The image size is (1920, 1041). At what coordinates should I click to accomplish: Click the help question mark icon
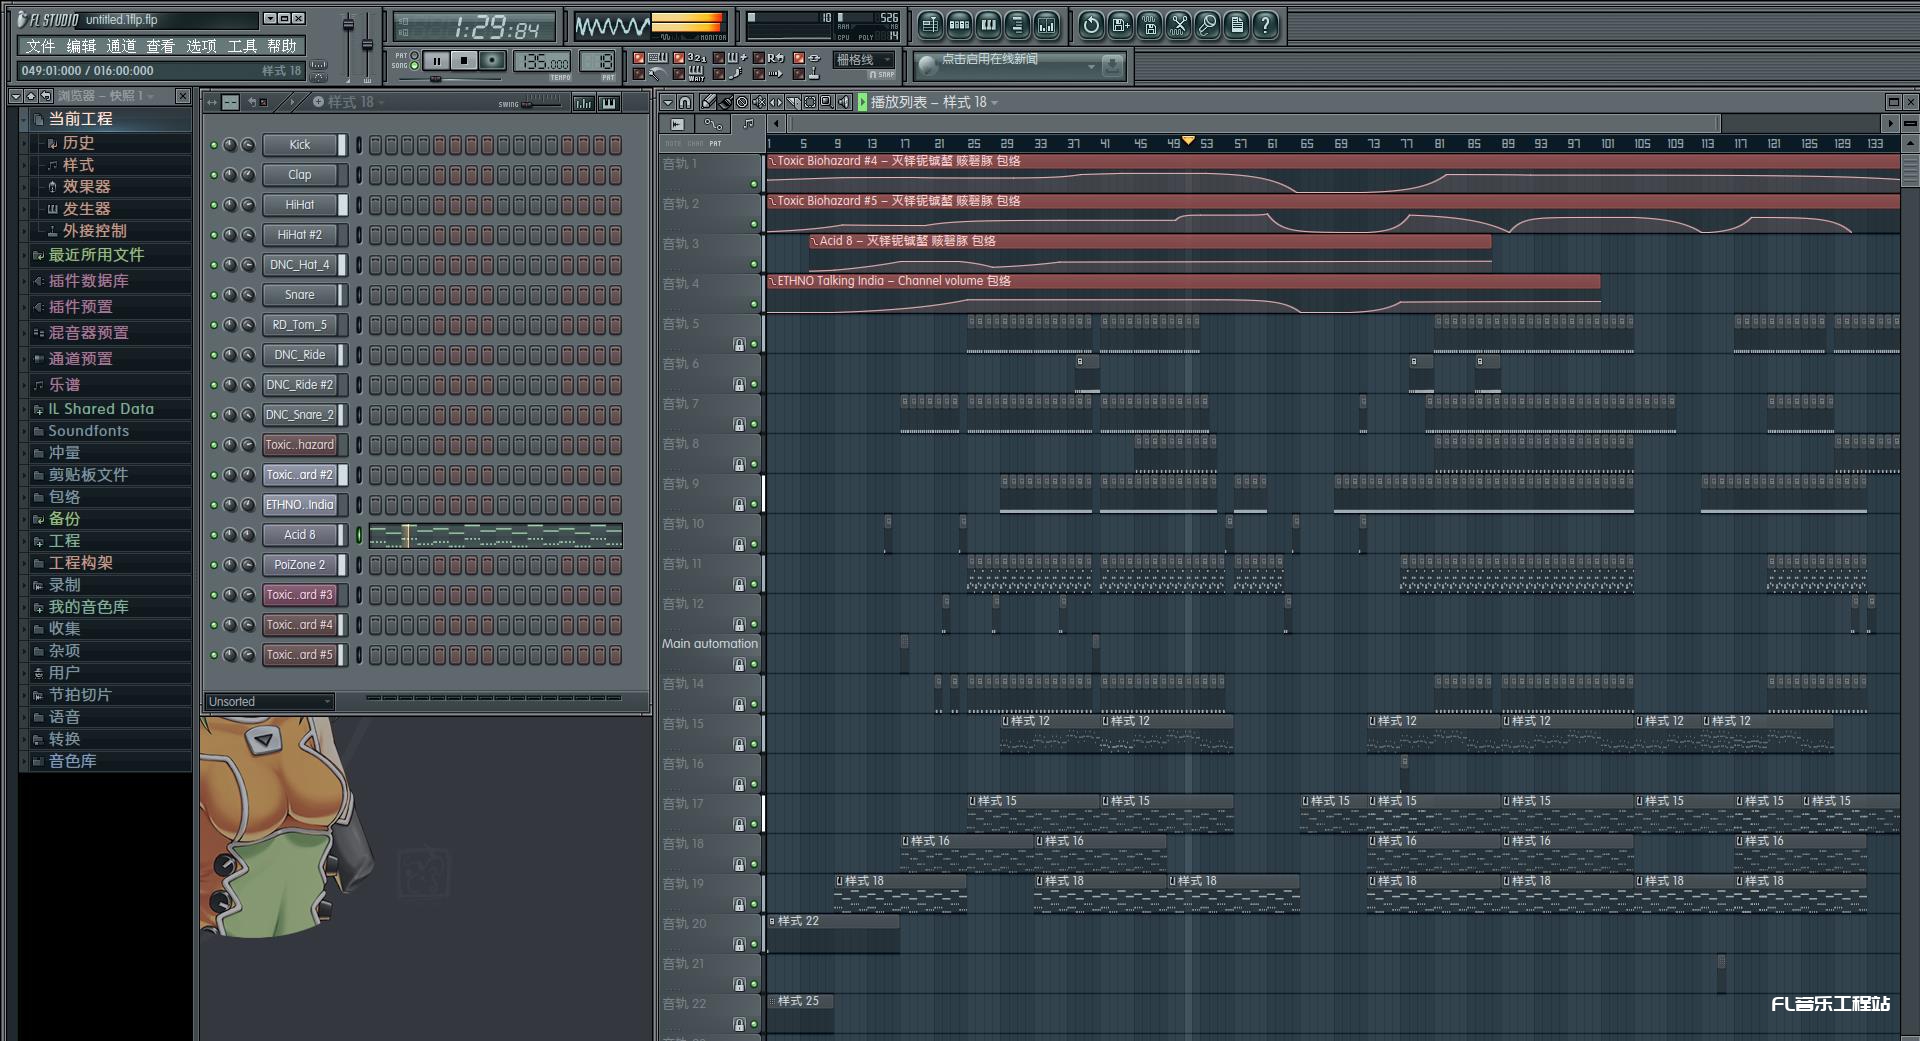pyautogui.click(x=1265, y=25)
